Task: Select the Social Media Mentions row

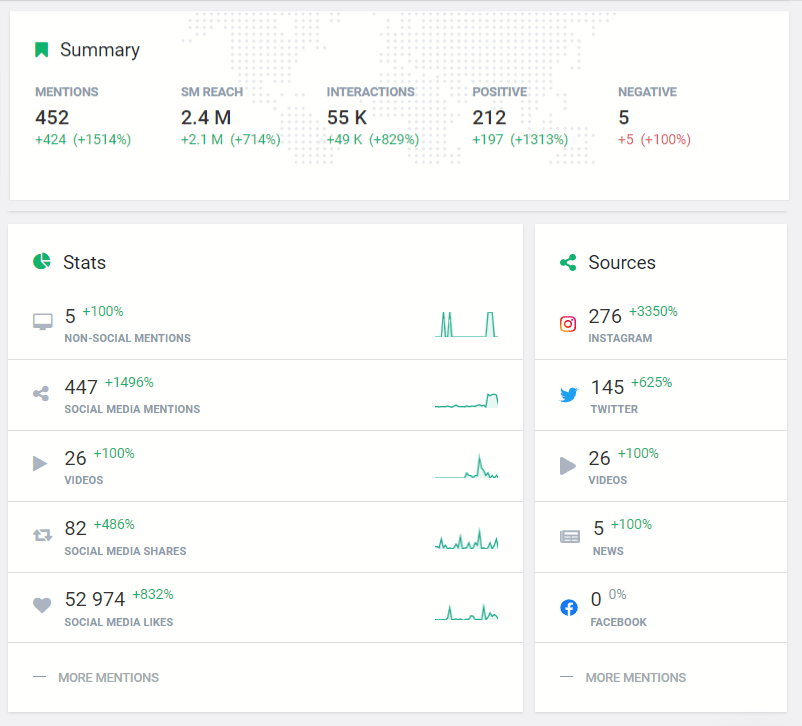Action: [265, 395]
